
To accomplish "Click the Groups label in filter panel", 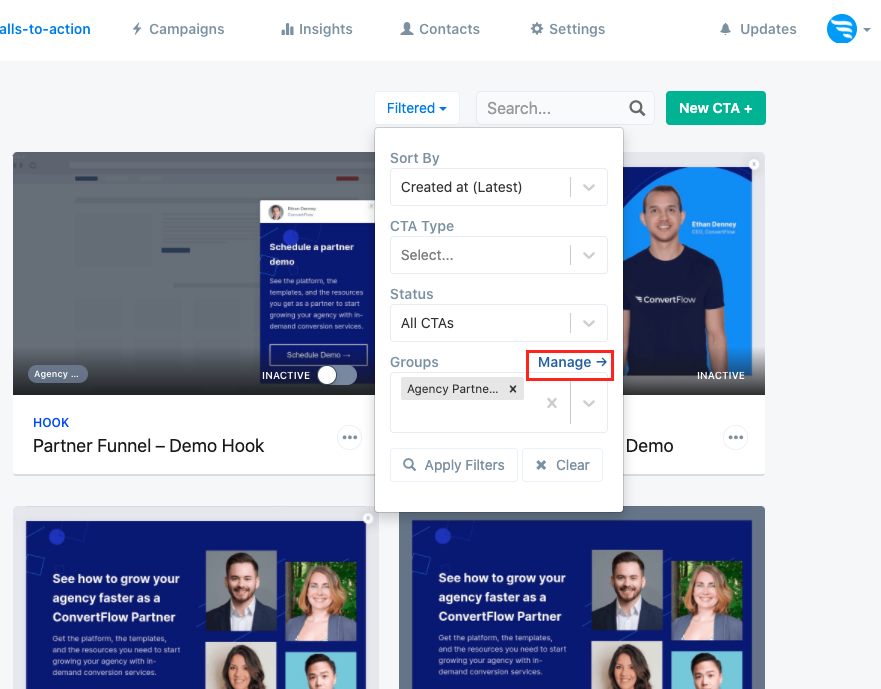I will 414,362.
